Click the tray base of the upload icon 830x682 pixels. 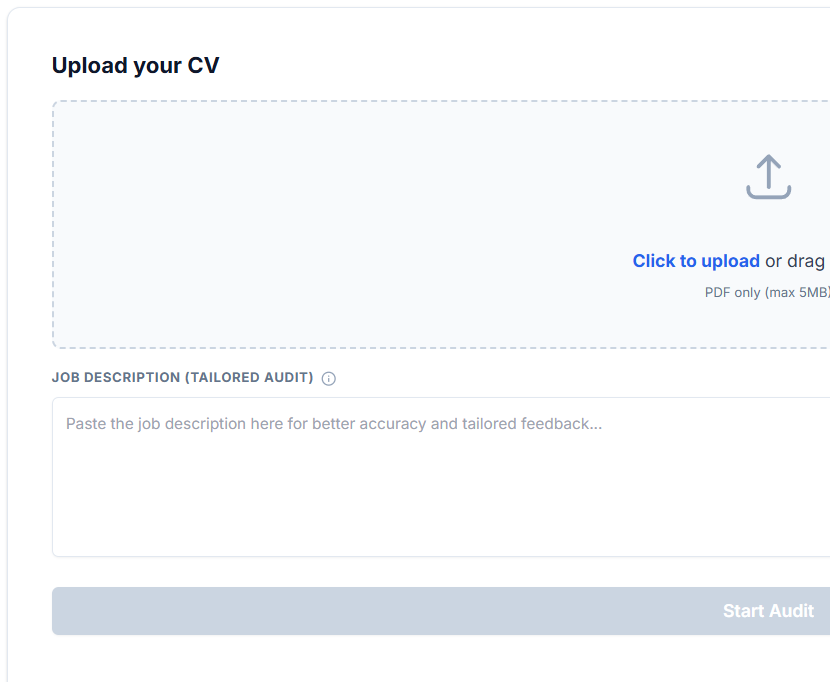(x=768, y=194)
